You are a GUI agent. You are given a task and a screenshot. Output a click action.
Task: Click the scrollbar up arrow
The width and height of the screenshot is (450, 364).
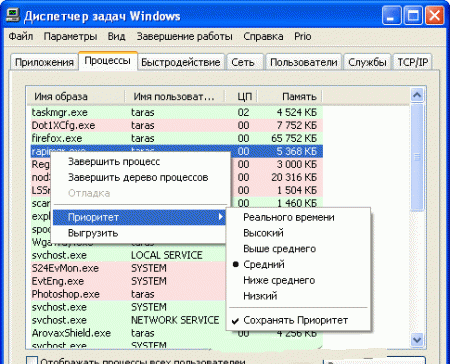(417, 95)
